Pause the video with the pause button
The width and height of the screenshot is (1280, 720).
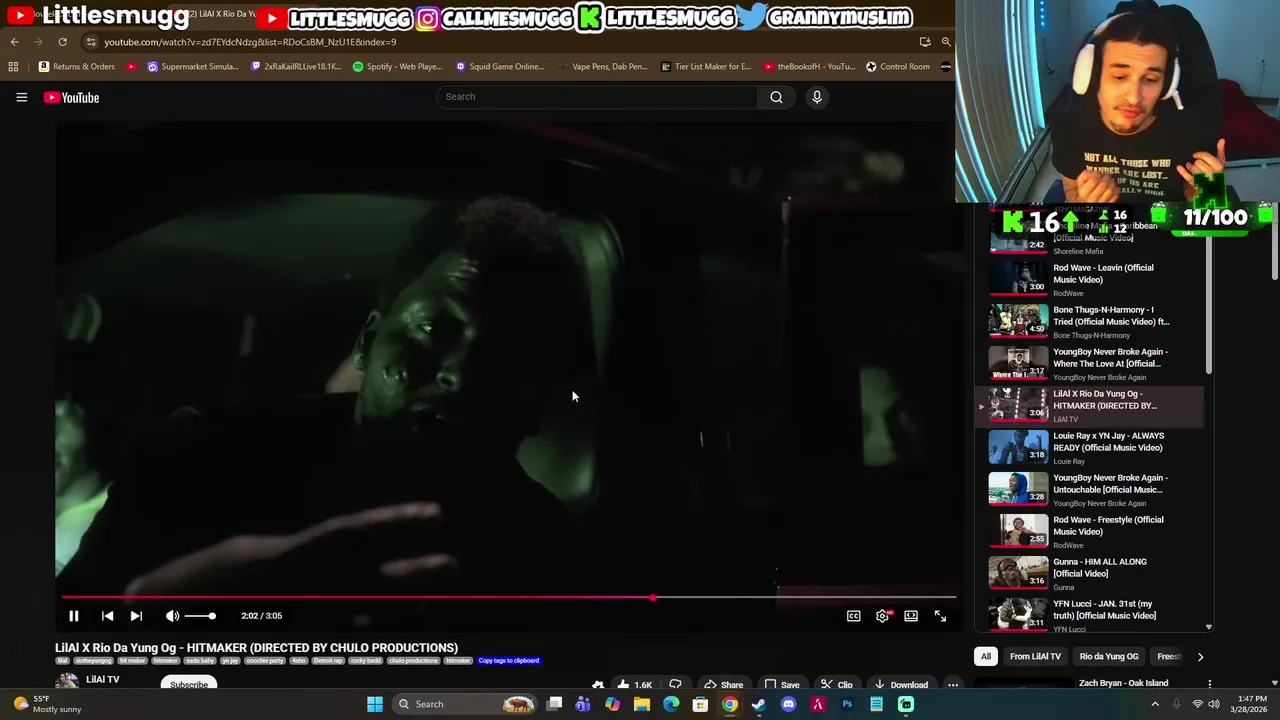[x=73, y=616]
